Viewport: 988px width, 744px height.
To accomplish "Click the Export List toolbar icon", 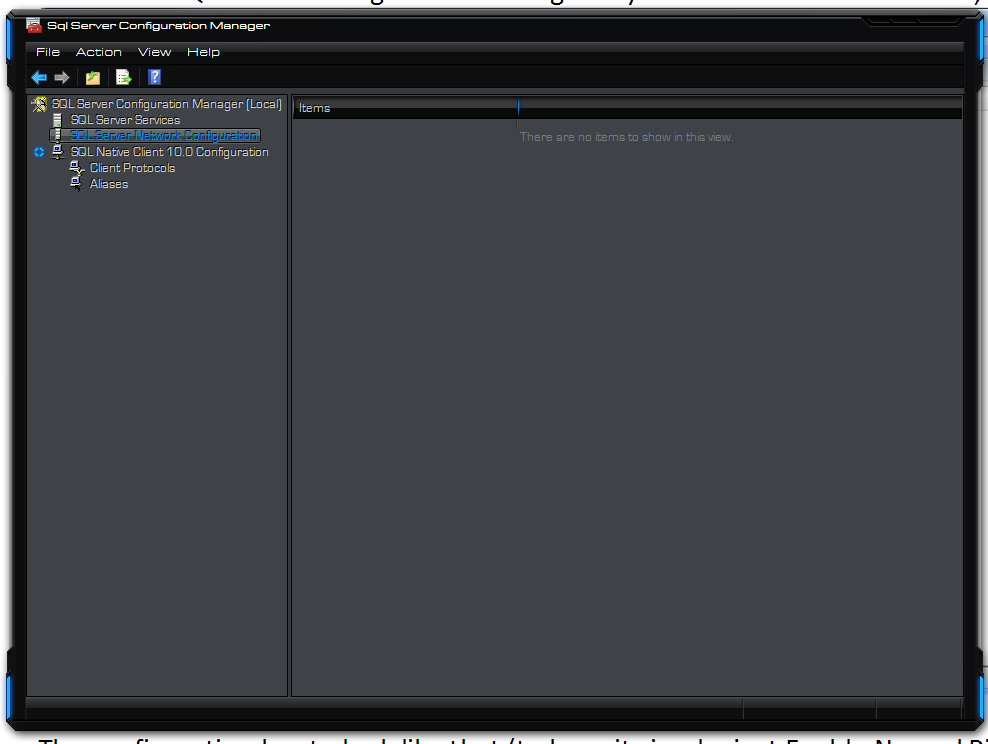I will point(124,78).
